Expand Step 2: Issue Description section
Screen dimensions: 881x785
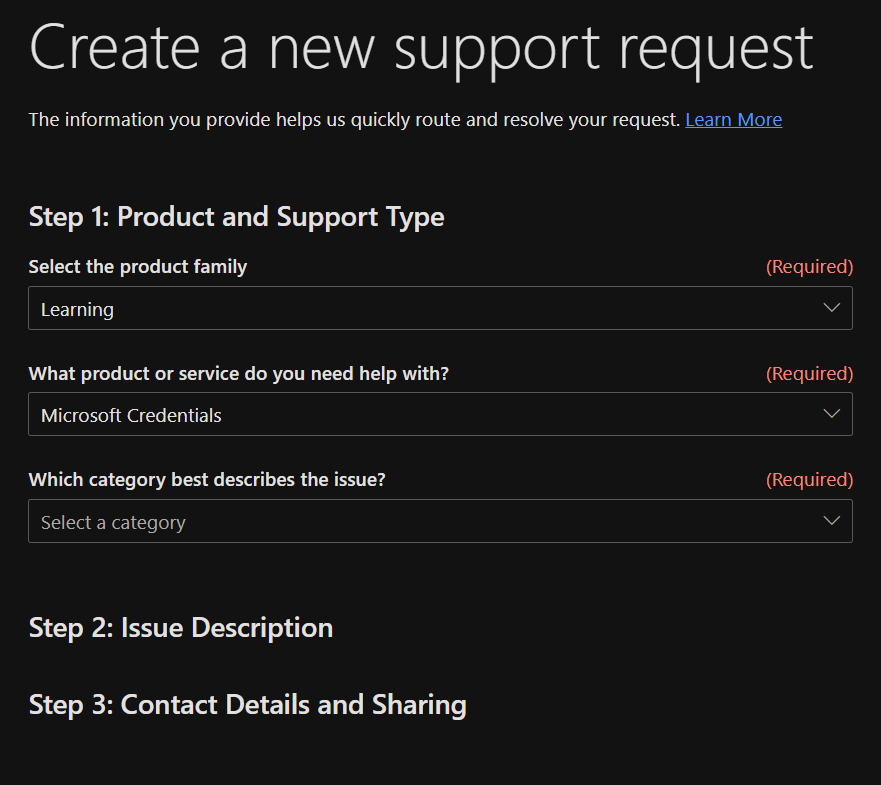click(181, 628)
